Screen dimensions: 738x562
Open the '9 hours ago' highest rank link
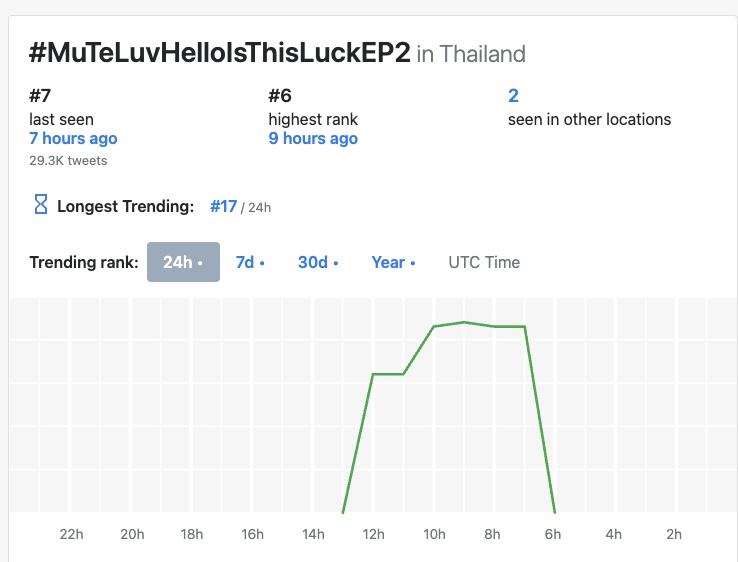point(313,138)
